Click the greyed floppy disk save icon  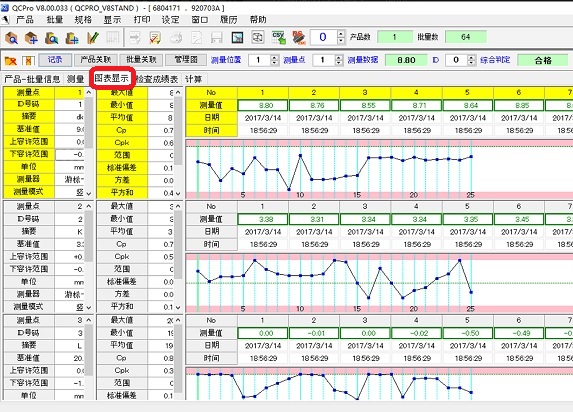coord(217,37)
